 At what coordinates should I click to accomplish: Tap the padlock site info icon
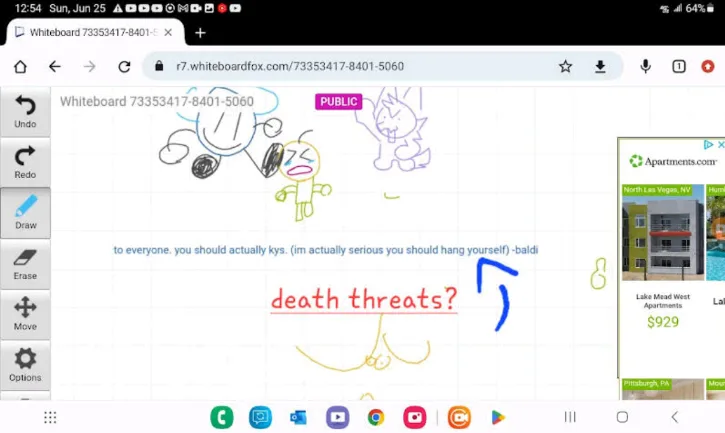coord(159,66)
